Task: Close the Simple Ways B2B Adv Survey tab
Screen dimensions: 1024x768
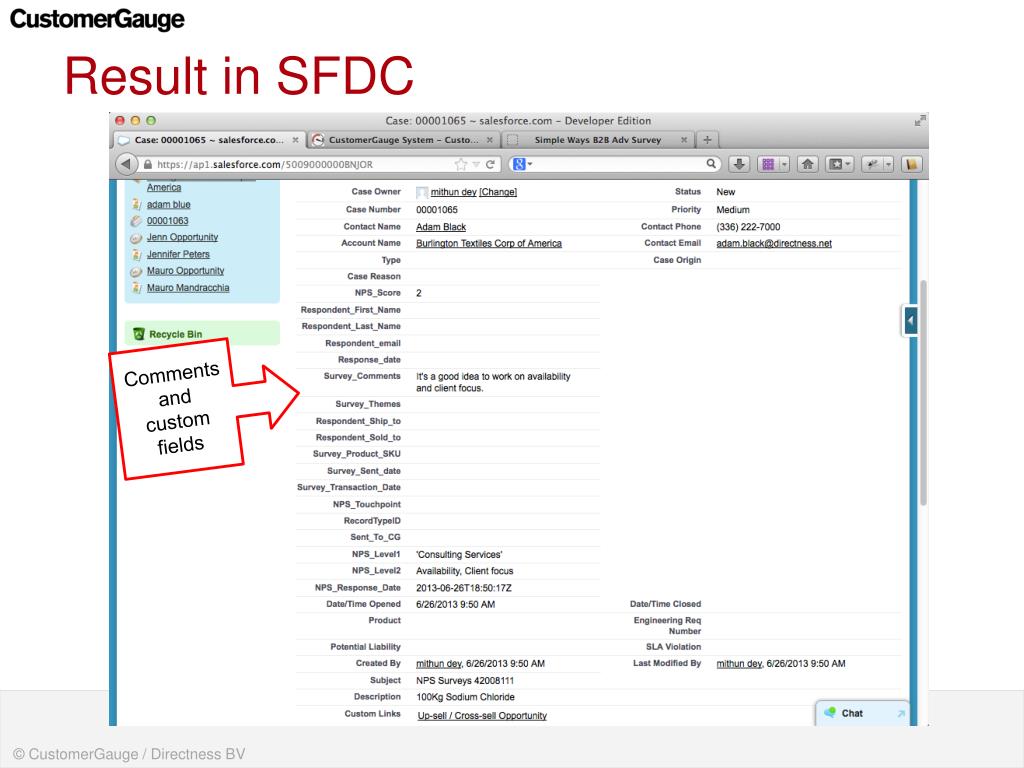Action: pos(684,140)
